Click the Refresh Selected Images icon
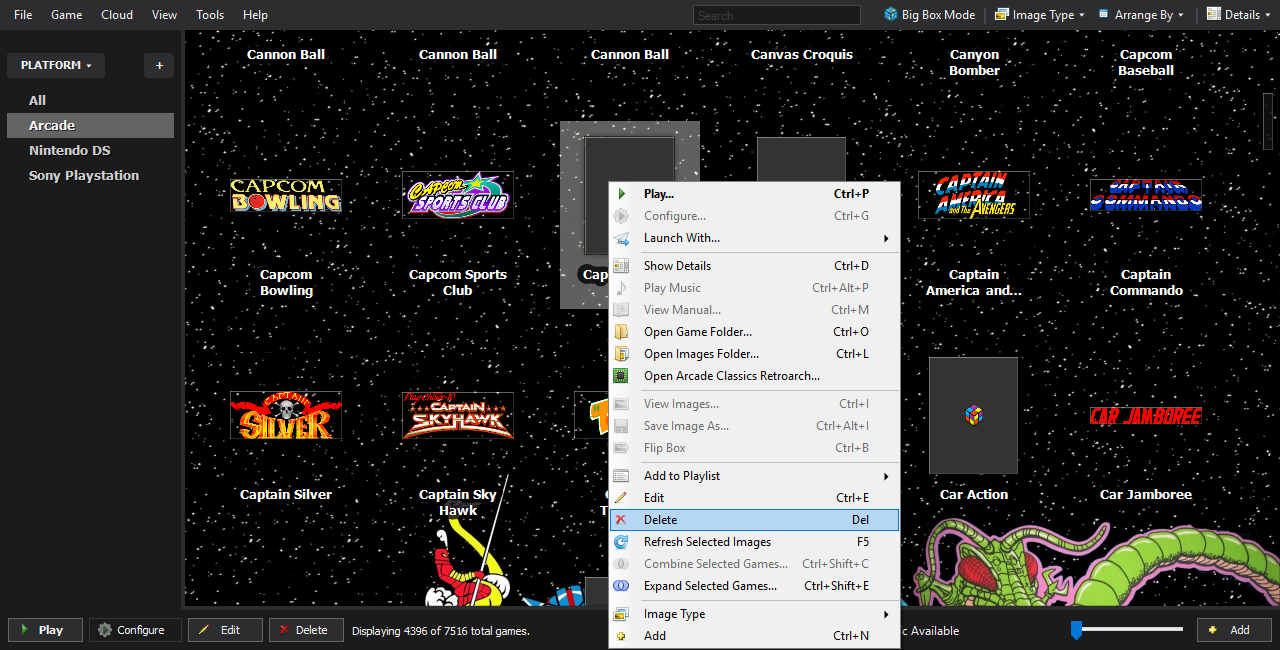This screenshot has height=650, width=1280. coord(621,542)
